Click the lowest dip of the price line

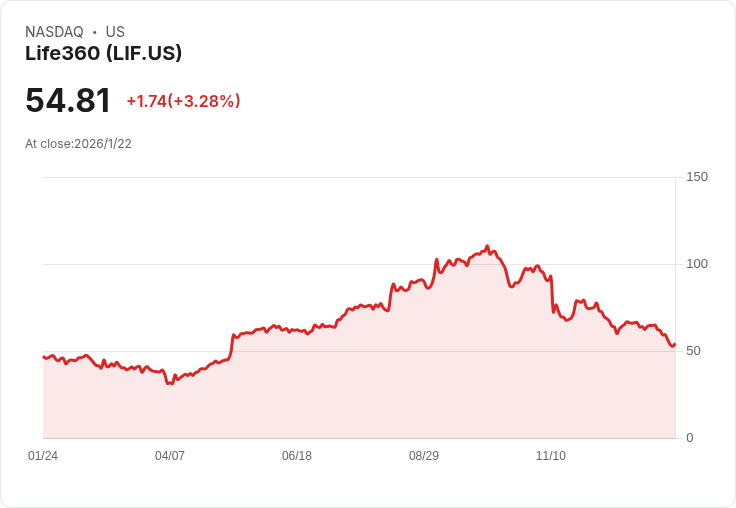pyautogui.click(x=170, y=383)
